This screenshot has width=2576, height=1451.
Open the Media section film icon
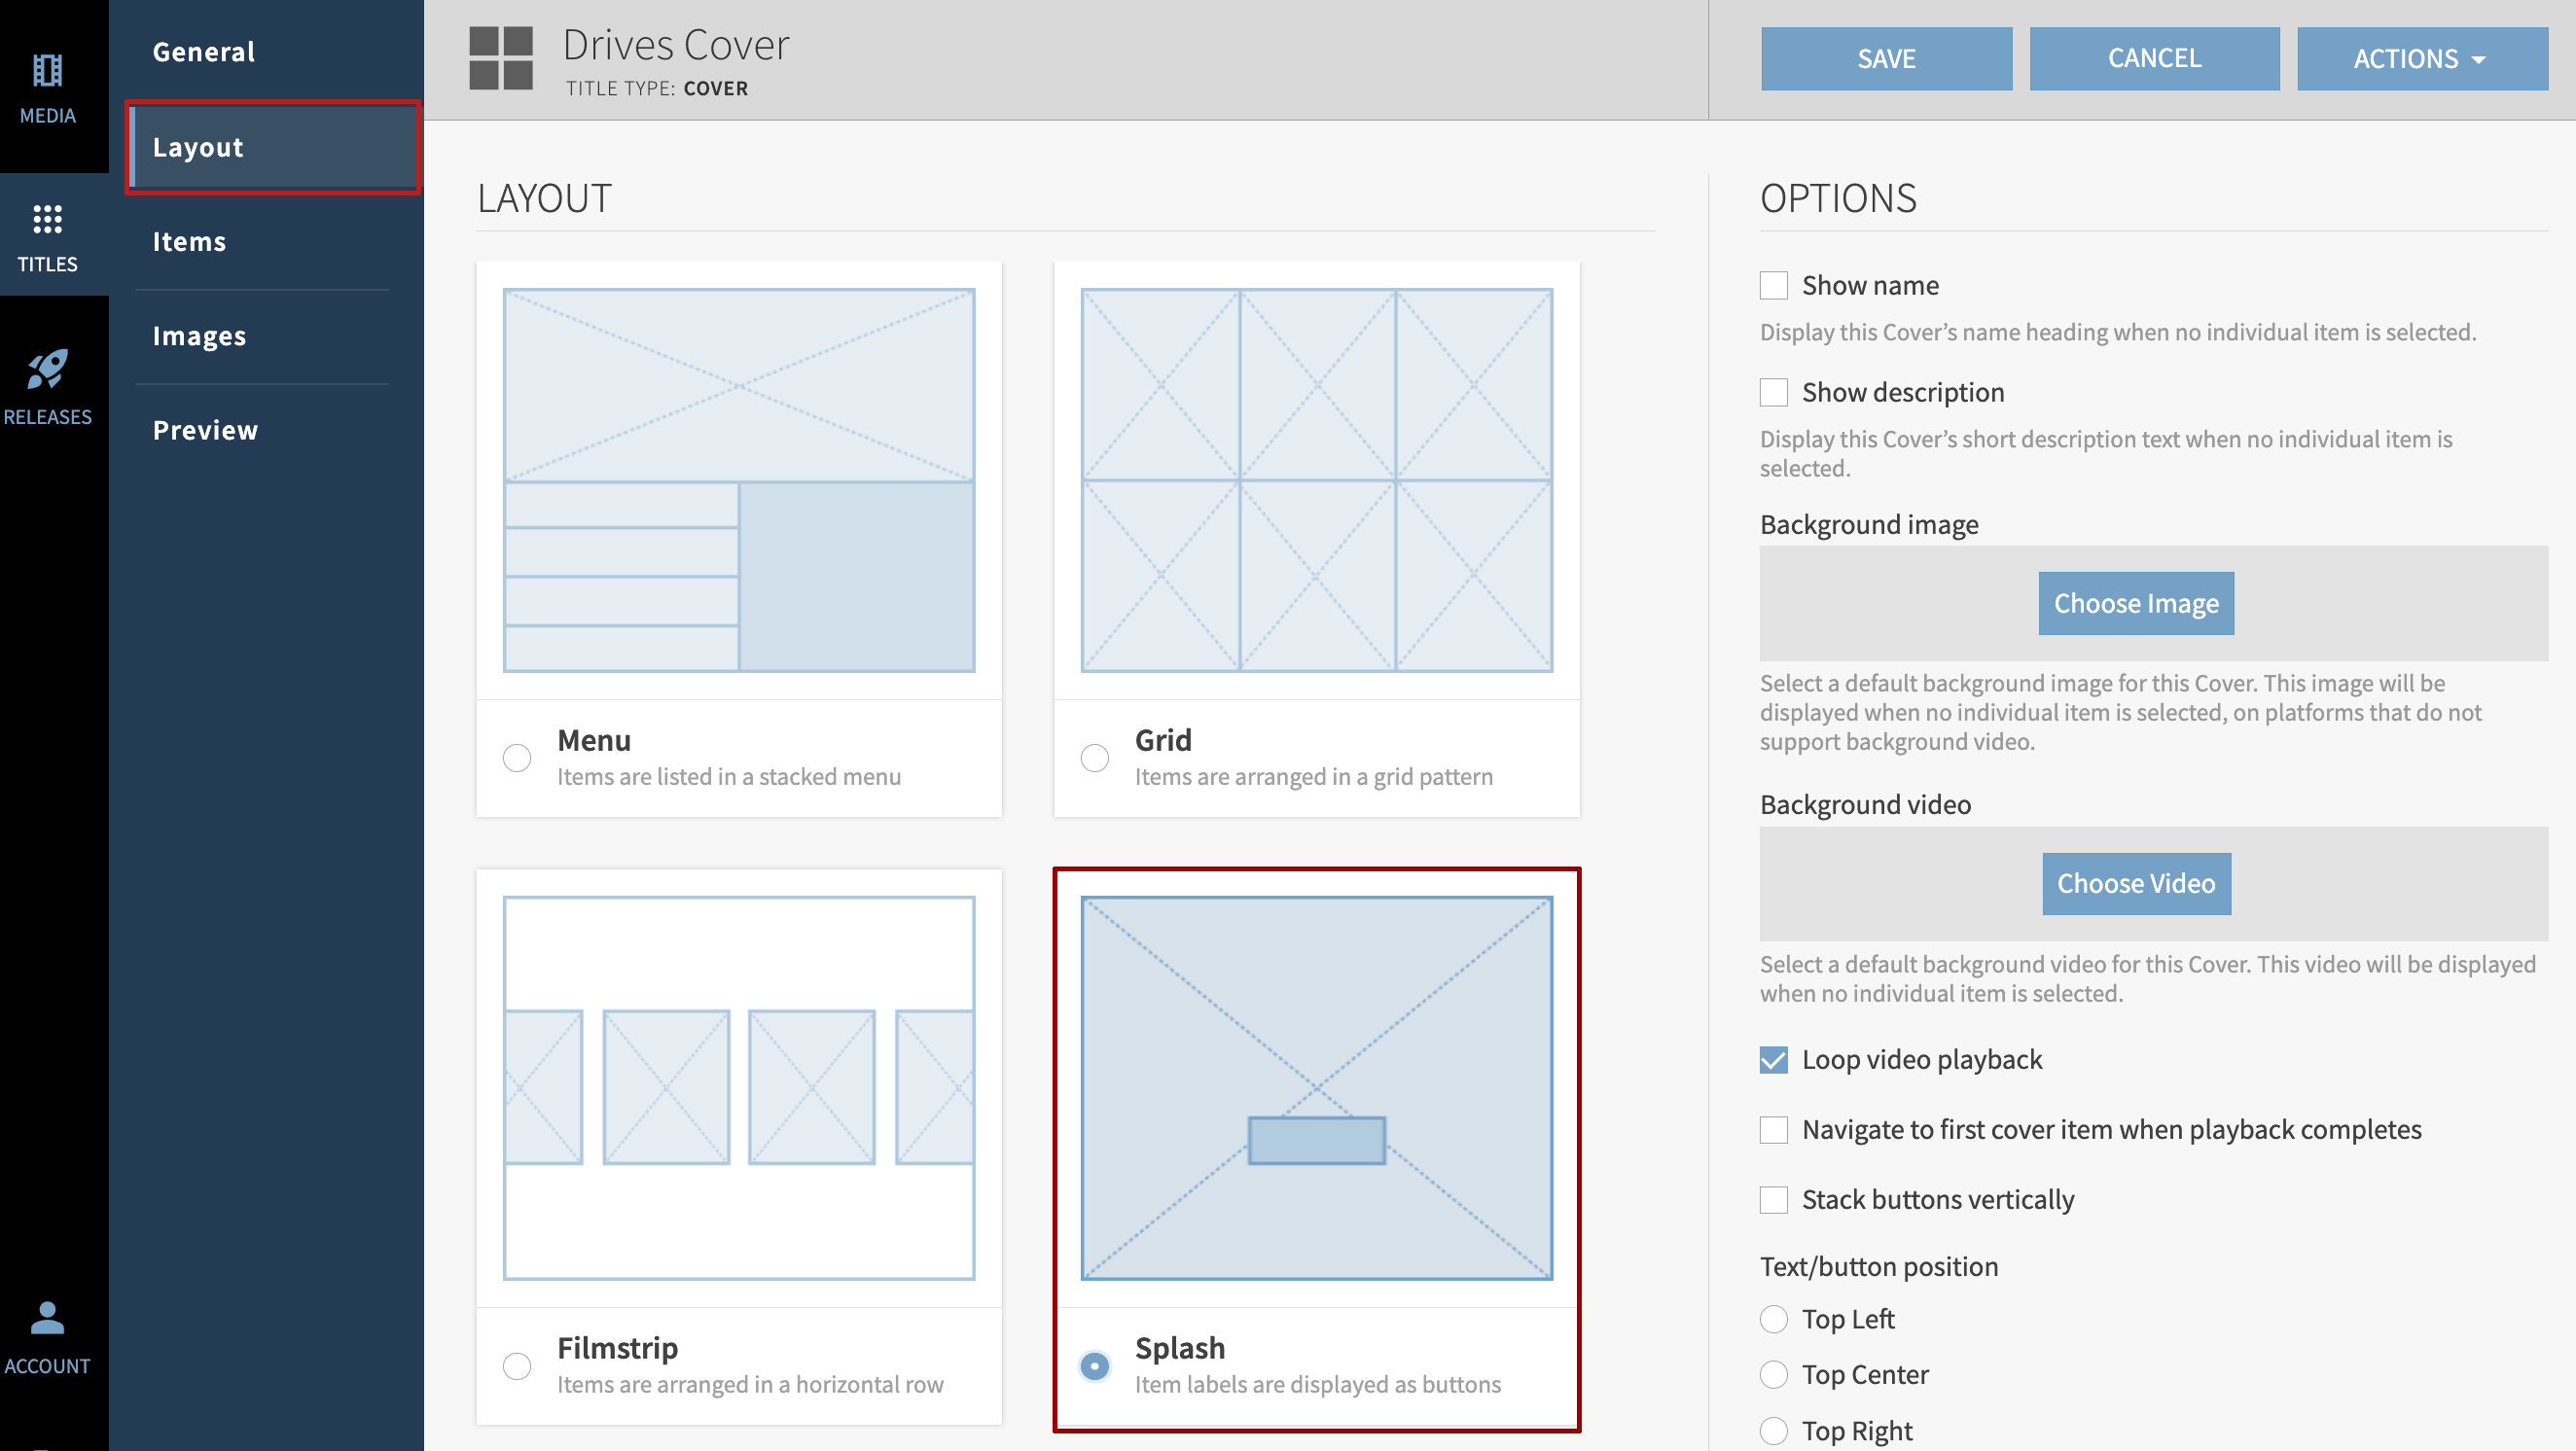point(47,70)
